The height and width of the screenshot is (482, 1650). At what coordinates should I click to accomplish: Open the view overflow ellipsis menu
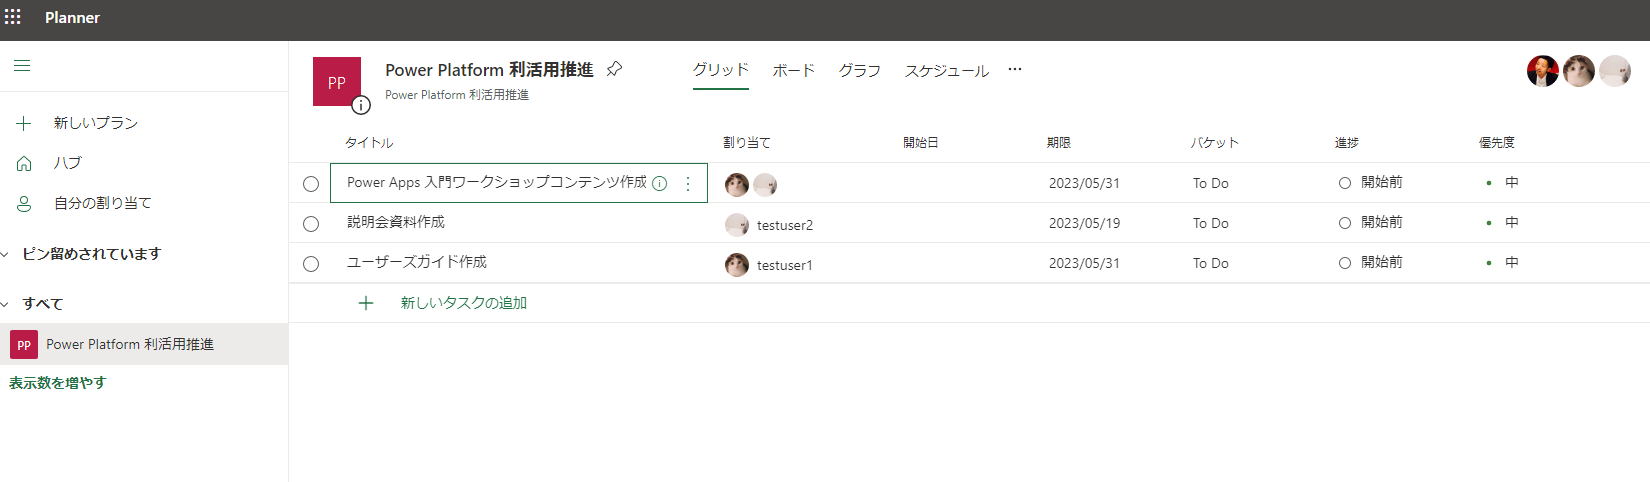point(1015,69)
